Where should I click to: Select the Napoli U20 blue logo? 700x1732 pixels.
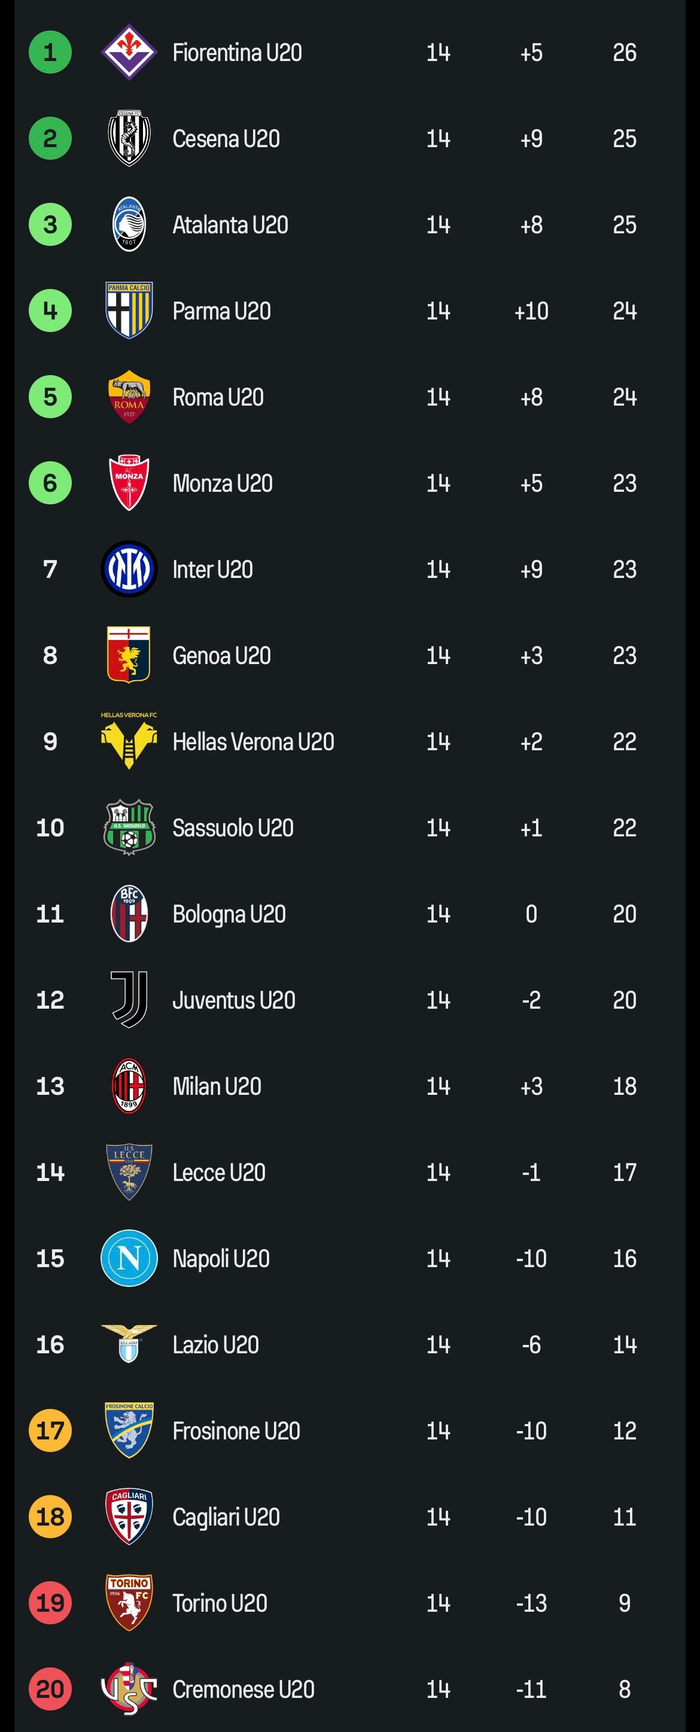[x=129, y=1258]
